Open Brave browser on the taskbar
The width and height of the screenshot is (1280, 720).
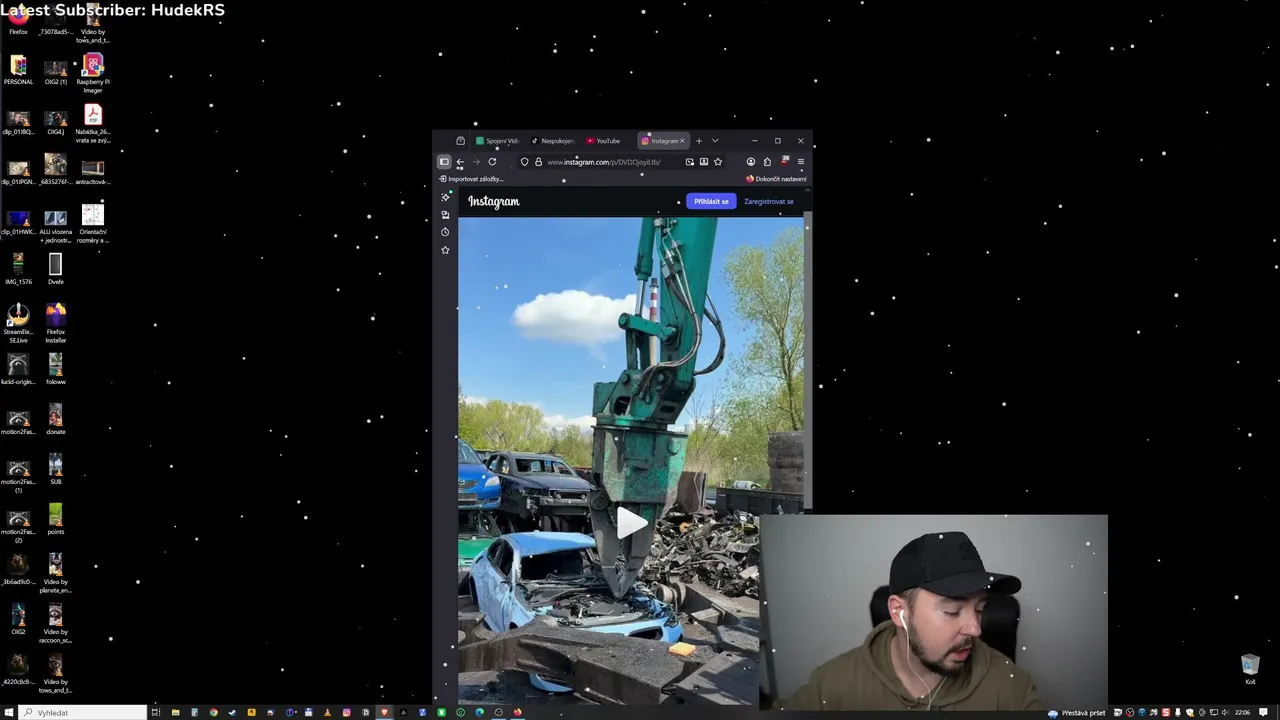click(384, 712)
